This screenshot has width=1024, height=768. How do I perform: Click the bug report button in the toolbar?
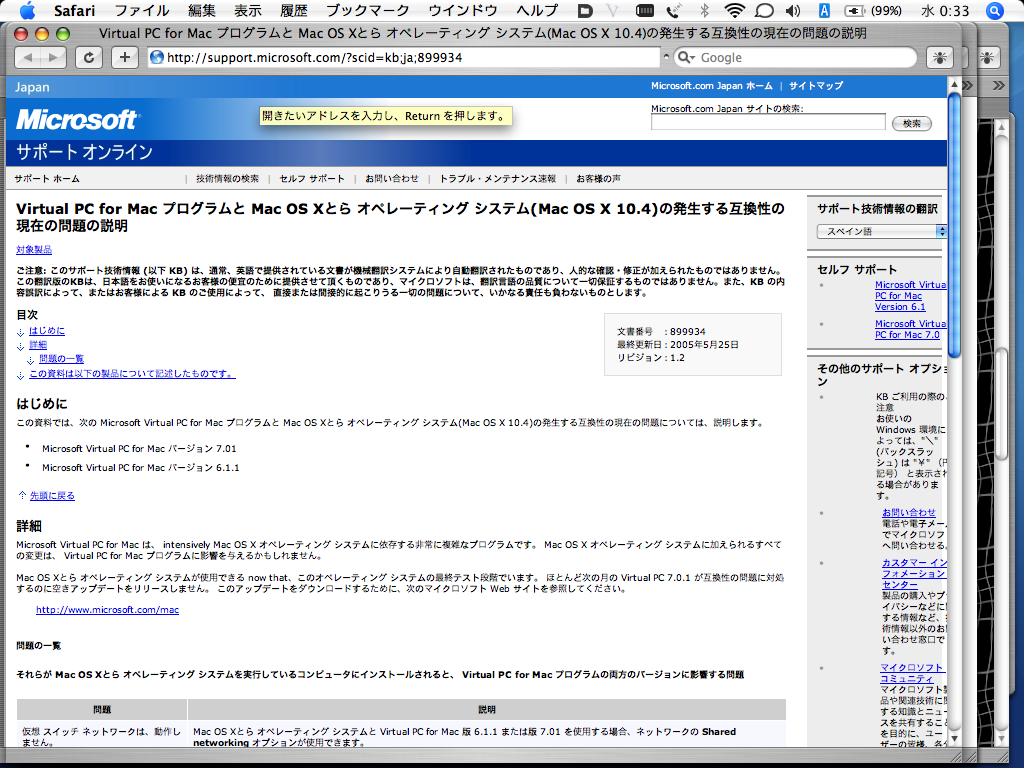pos(940,57)
